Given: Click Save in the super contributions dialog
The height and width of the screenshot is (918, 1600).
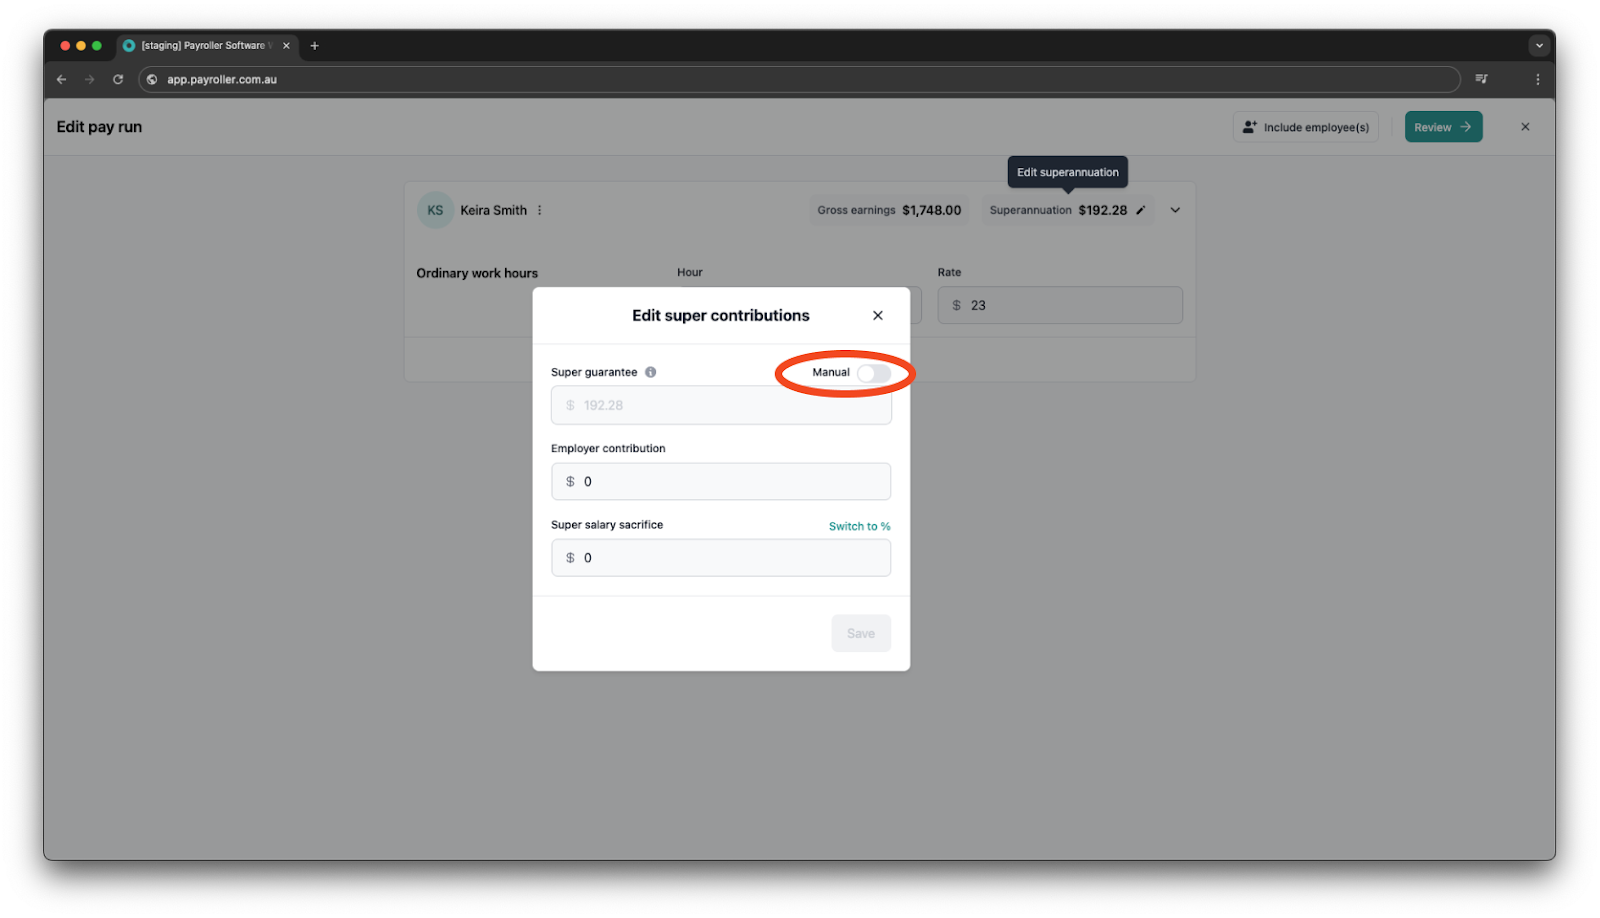Looking at the screenshot, I should click(x=860, y=632).
